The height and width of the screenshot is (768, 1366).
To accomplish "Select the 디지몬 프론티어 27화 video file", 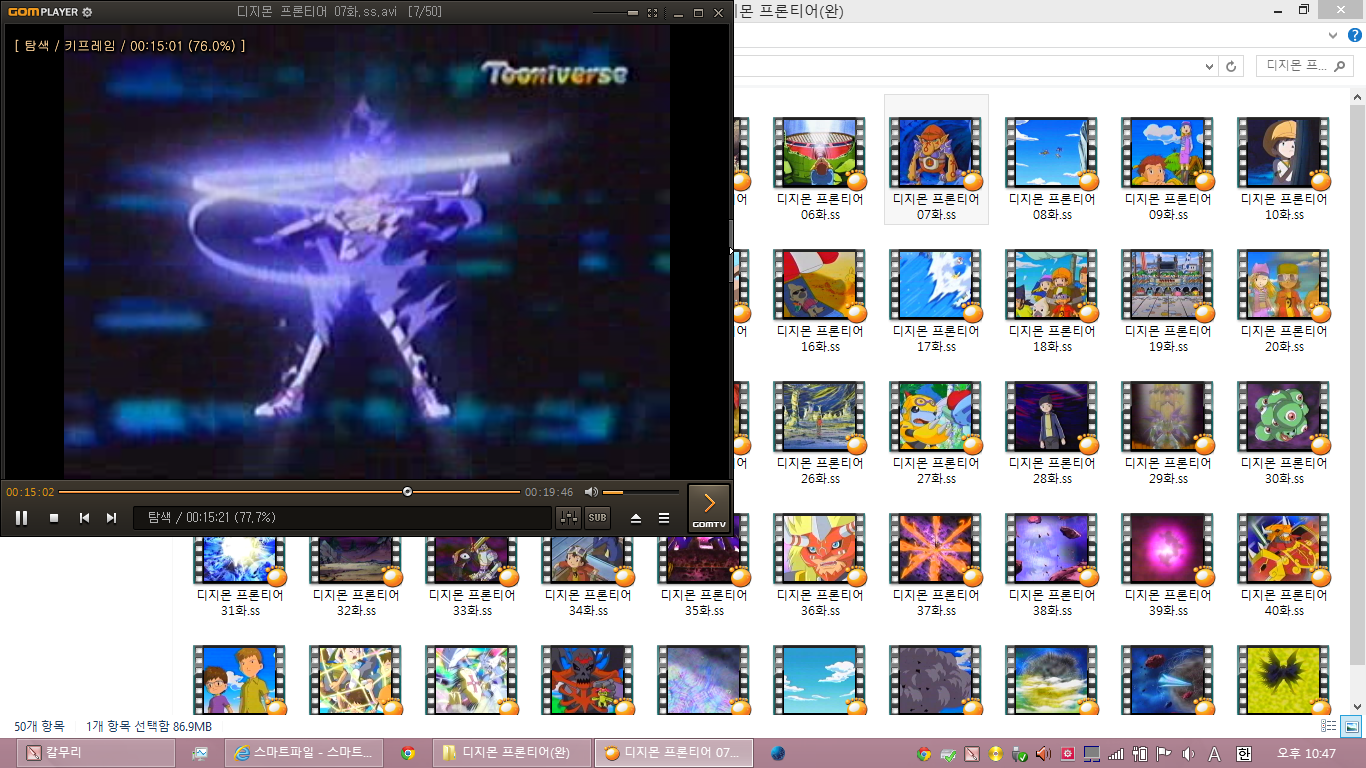I will 936,434.
